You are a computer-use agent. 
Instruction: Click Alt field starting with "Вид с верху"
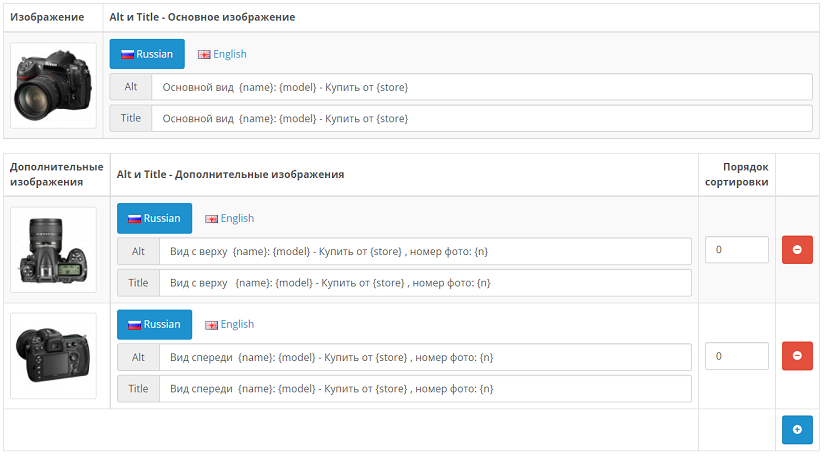click(425, 251)
